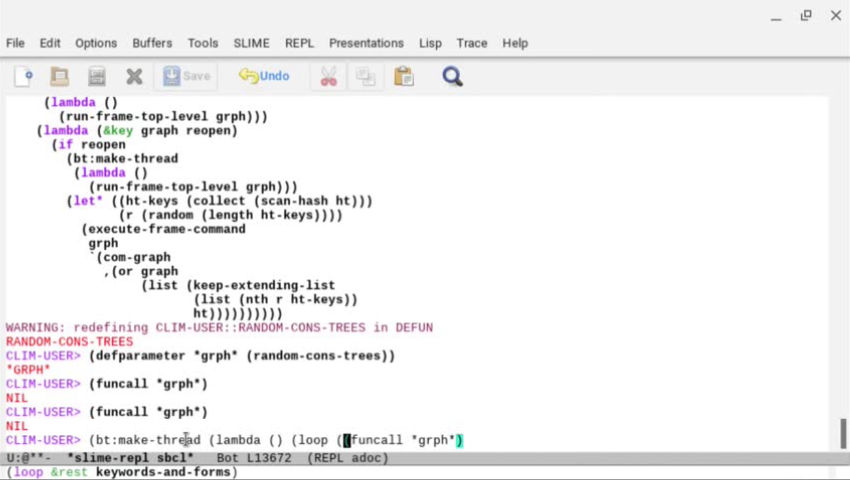Open the SLIME menu
The image size is (850, 480).
coord(251,43)
